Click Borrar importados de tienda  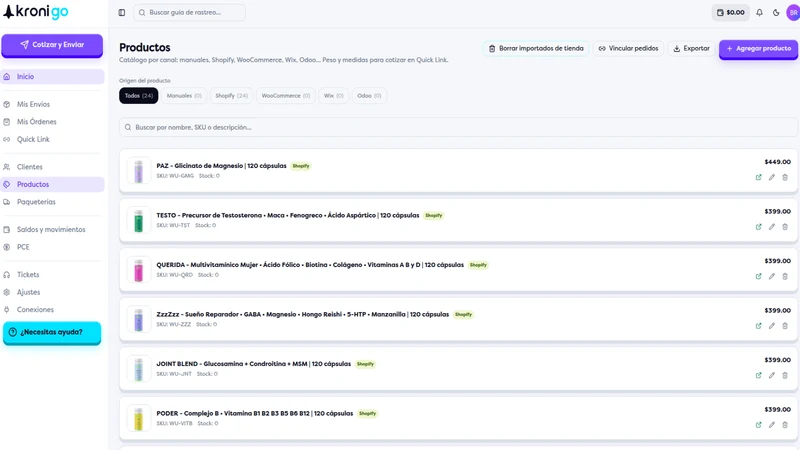click(536, 48)
